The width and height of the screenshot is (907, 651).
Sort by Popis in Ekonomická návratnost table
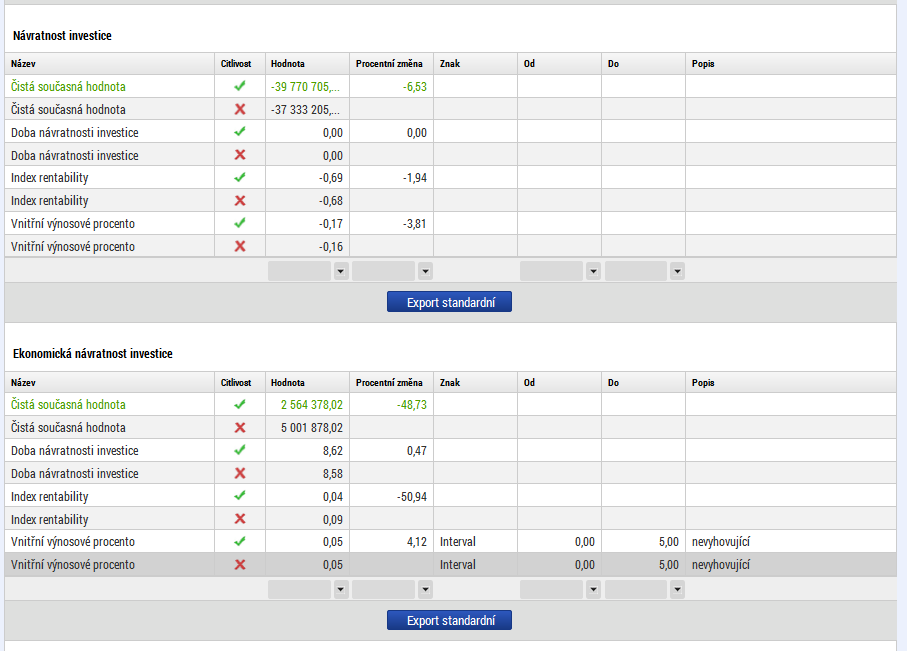click(x=703, y=382)
